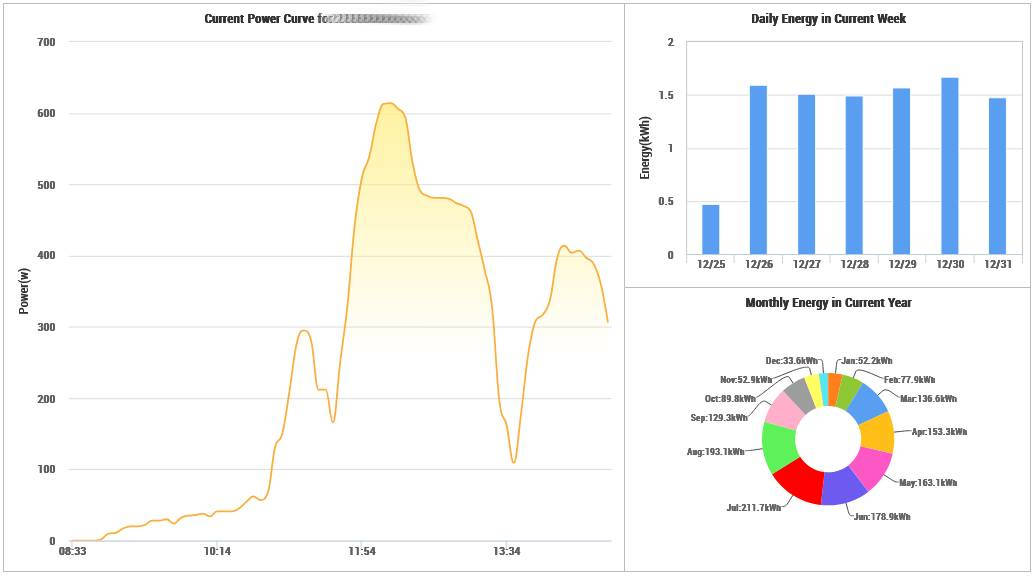Click the red July donut slice

802,480
